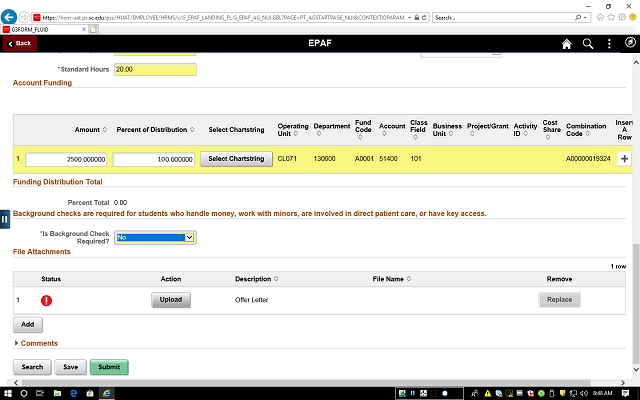This screenshot has width=640, height=400.
Task: Click the horizontal scrollbar left arrow
Action: click(x=16, y=383)
